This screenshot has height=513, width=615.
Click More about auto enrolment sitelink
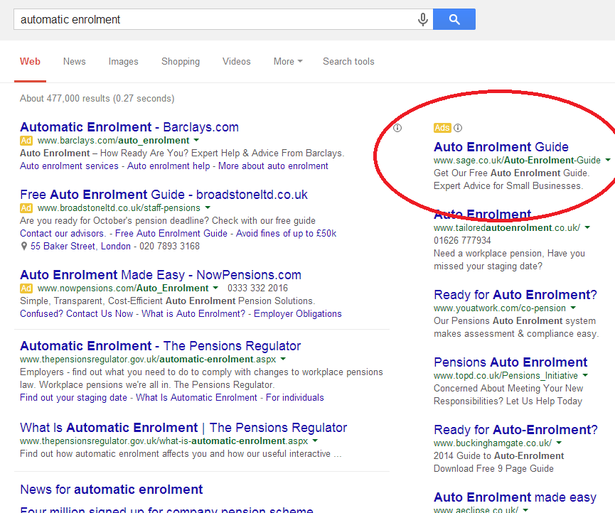[273, 166]
